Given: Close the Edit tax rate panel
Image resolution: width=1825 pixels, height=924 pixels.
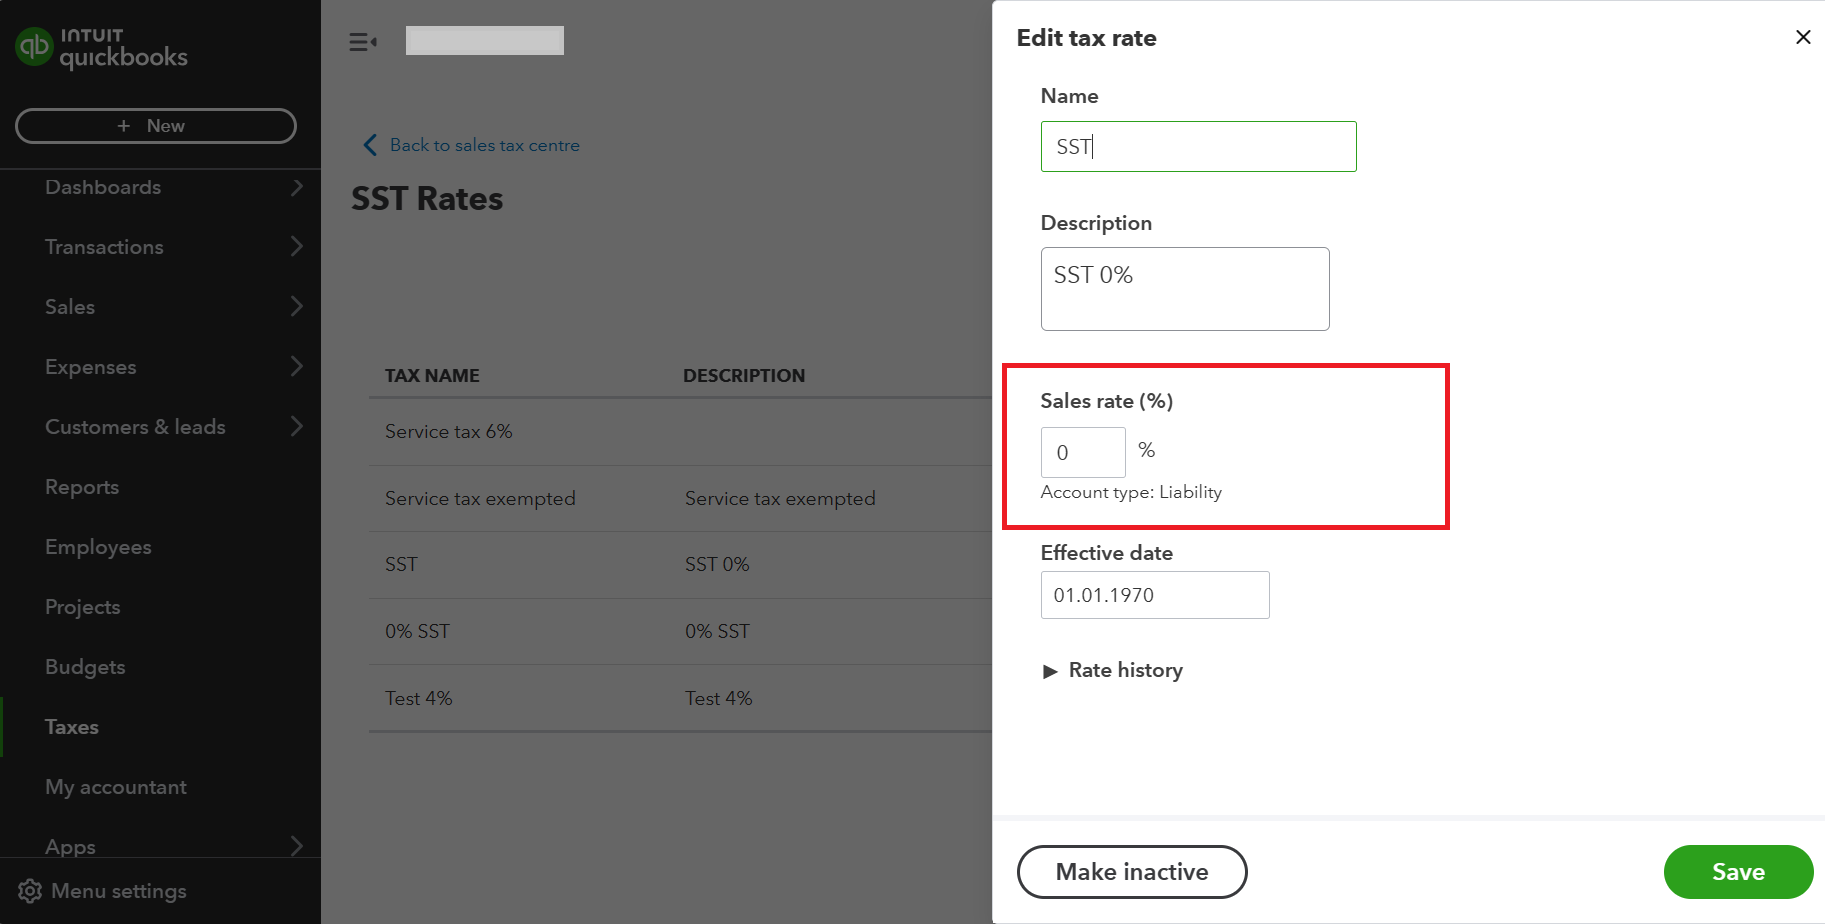Looking at the screenshot, I should [1803, 37].
